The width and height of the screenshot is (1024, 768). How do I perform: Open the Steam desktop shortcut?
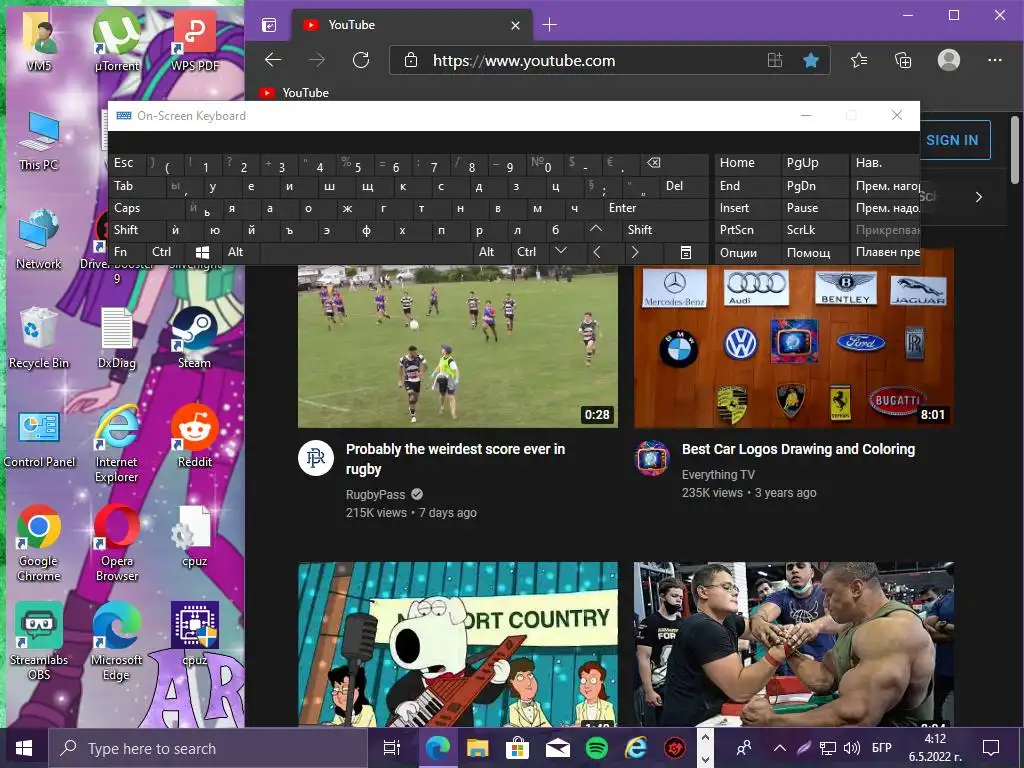(195, 338)
